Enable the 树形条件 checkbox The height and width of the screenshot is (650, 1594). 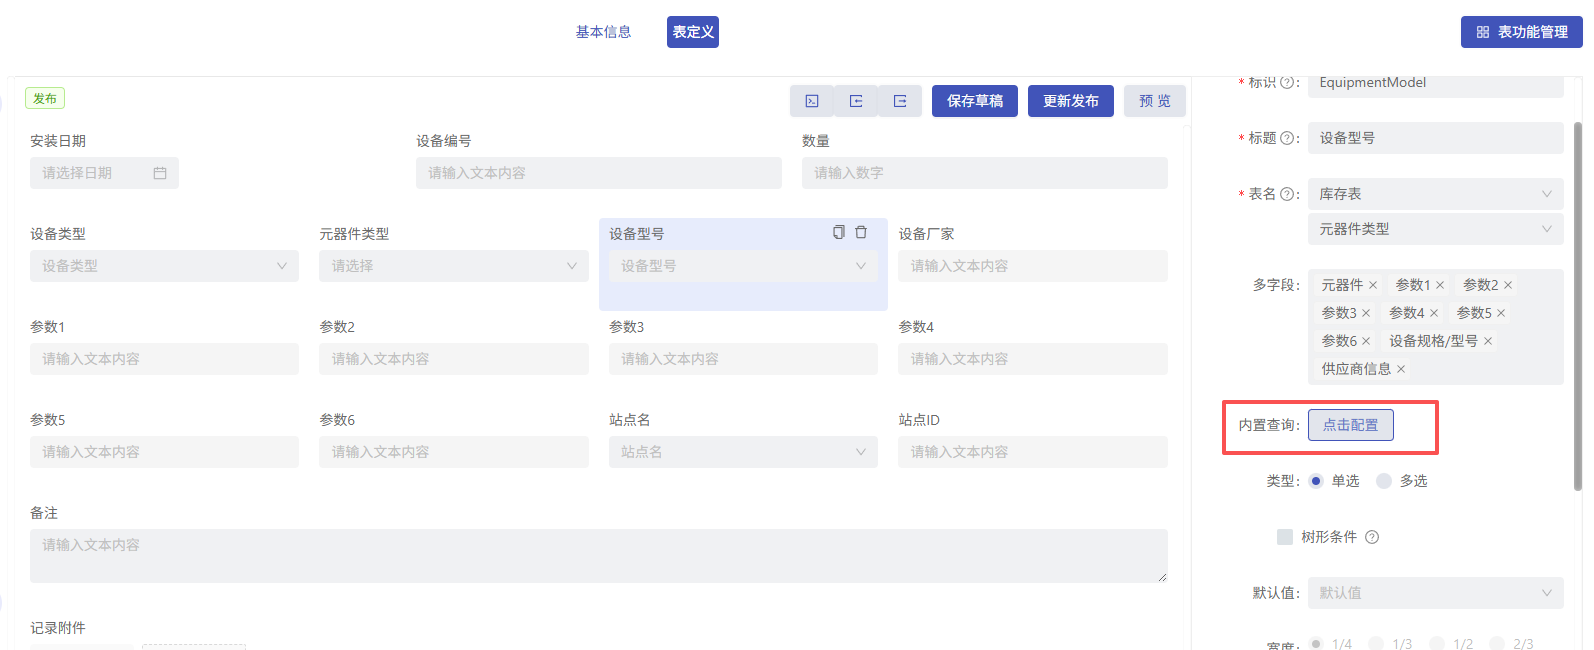click(x=1285, y=537)
